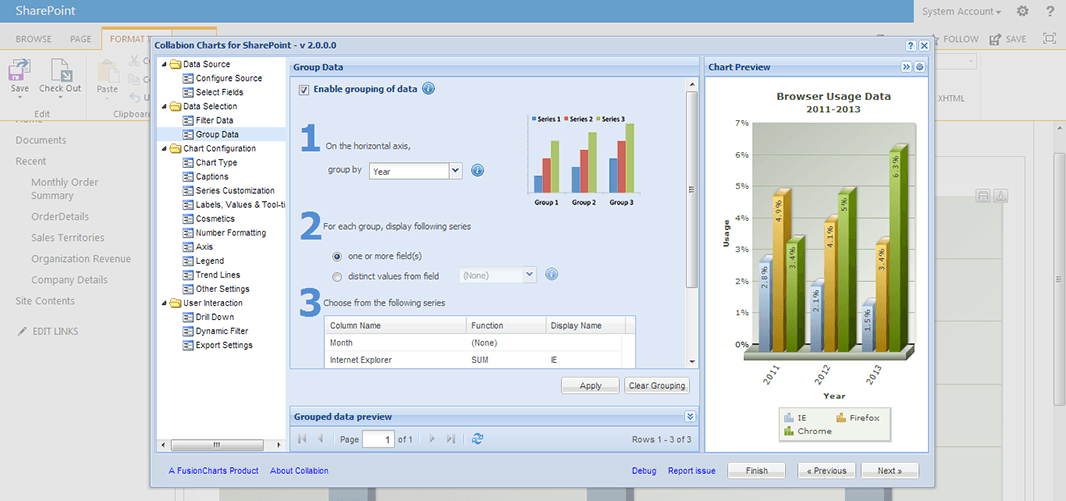Screen dimensions: 1066x501
Task: Refresh the grouped data preview
Action: coord(477,439)
